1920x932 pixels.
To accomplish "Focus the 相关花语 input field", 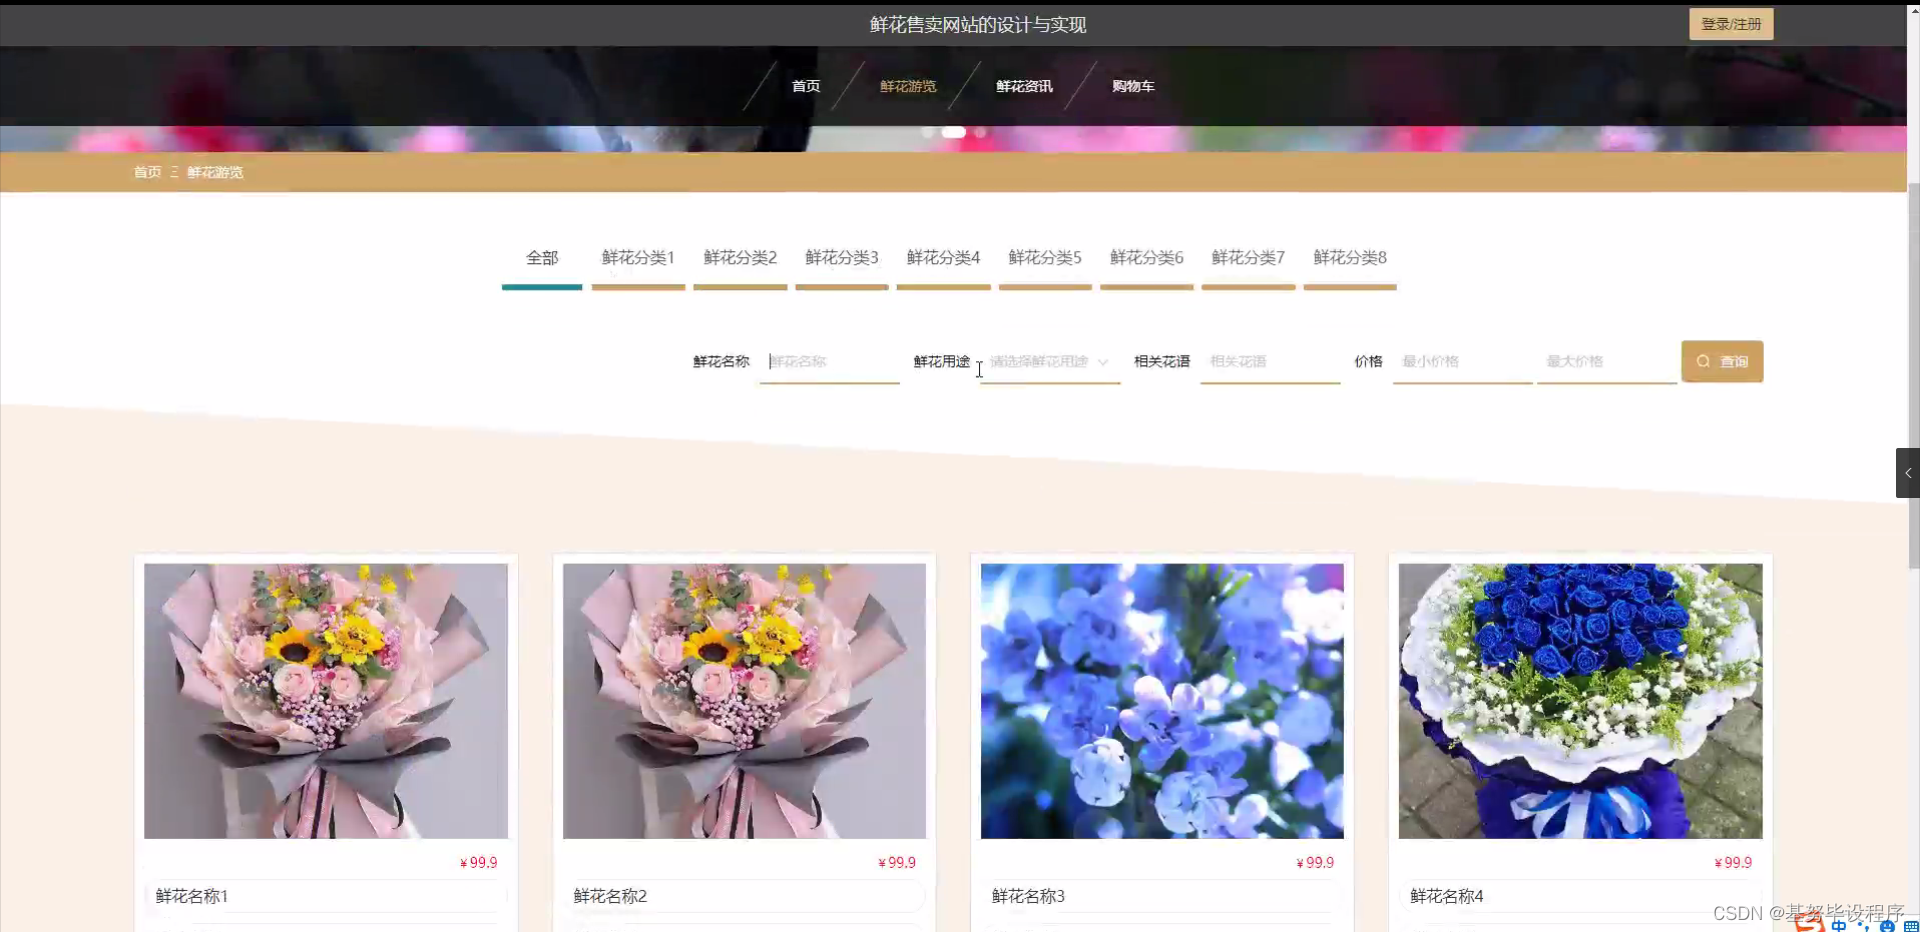I will point(1270,362).
